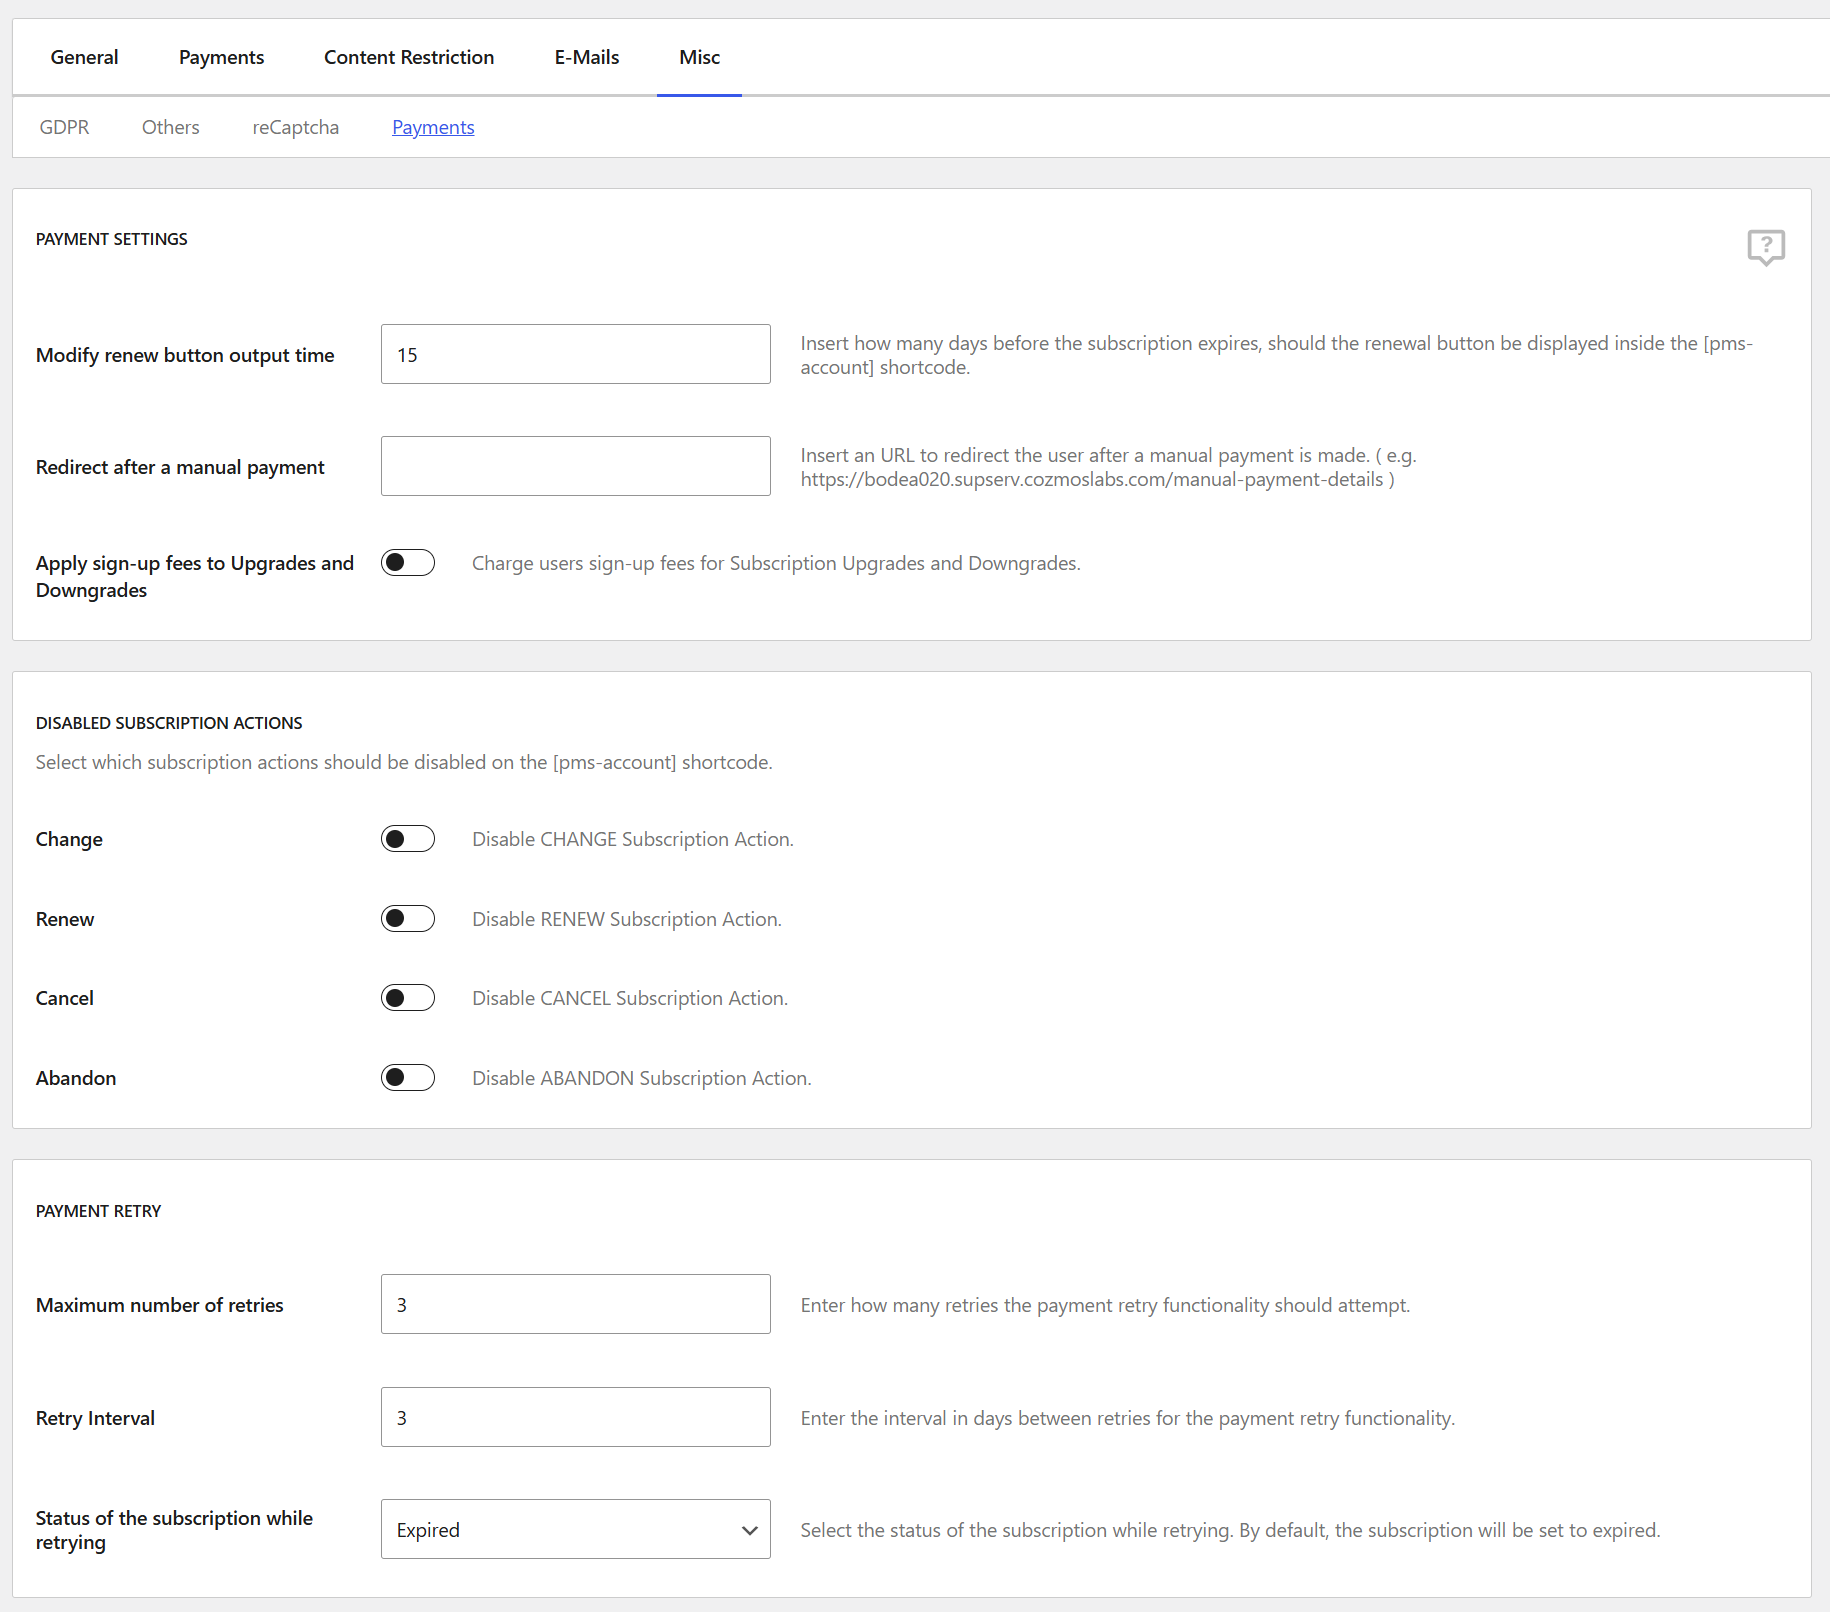1830x1612 pixels.
Task: Click the 'Modify renew button output time' label
Action: coord(185,355)
